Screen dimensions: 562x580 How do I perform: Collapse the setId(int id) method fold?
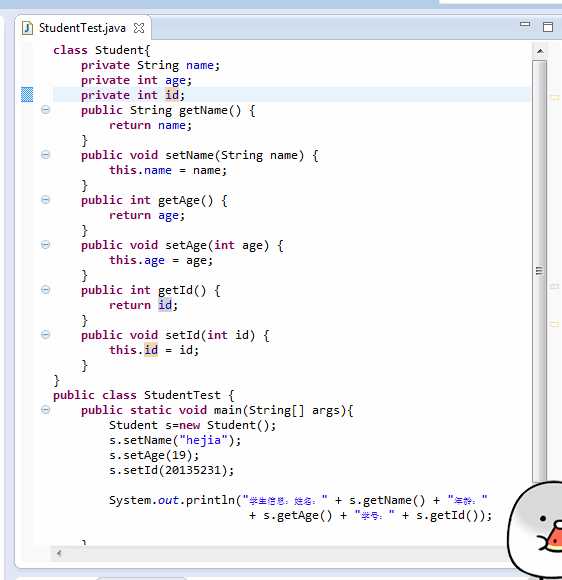45,335
